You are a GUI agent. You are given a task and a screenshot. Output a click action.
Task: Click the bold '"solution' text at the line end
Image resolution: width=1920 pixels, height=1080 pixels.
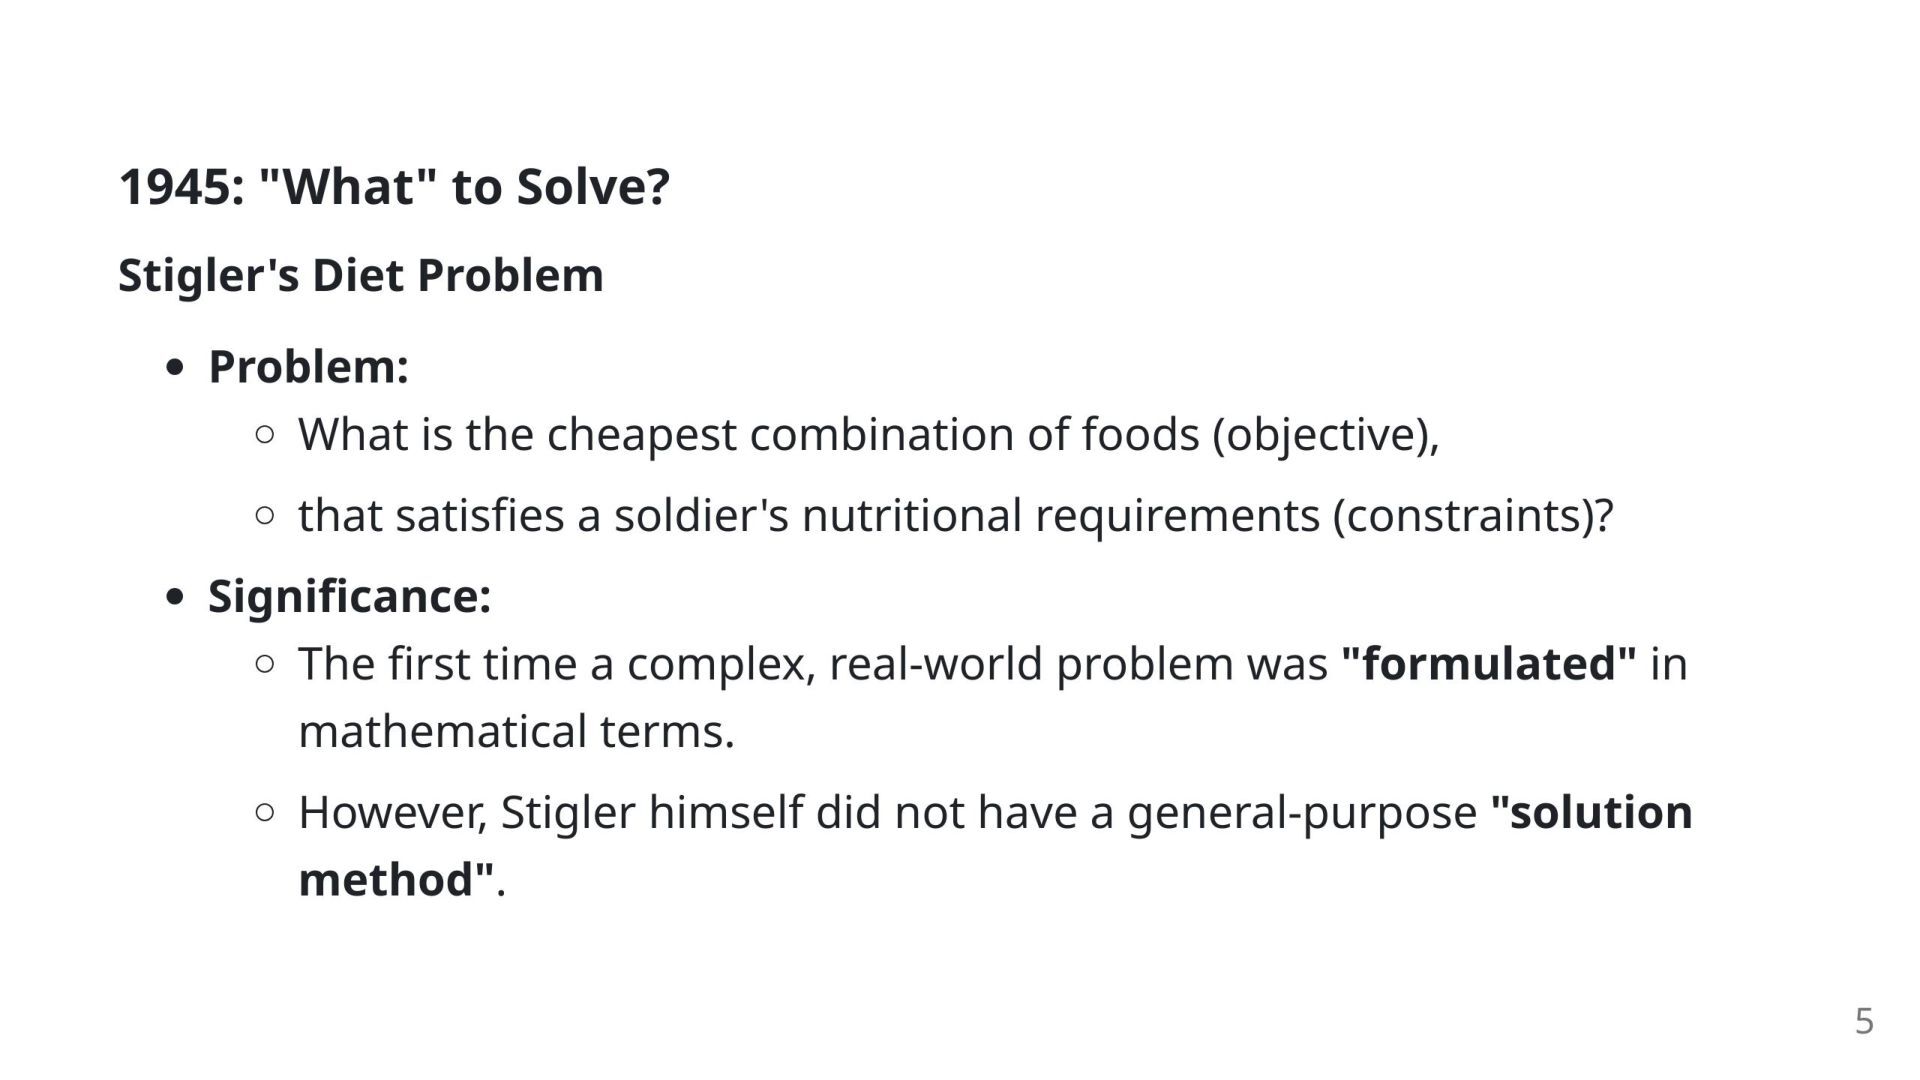[1591, 812]
